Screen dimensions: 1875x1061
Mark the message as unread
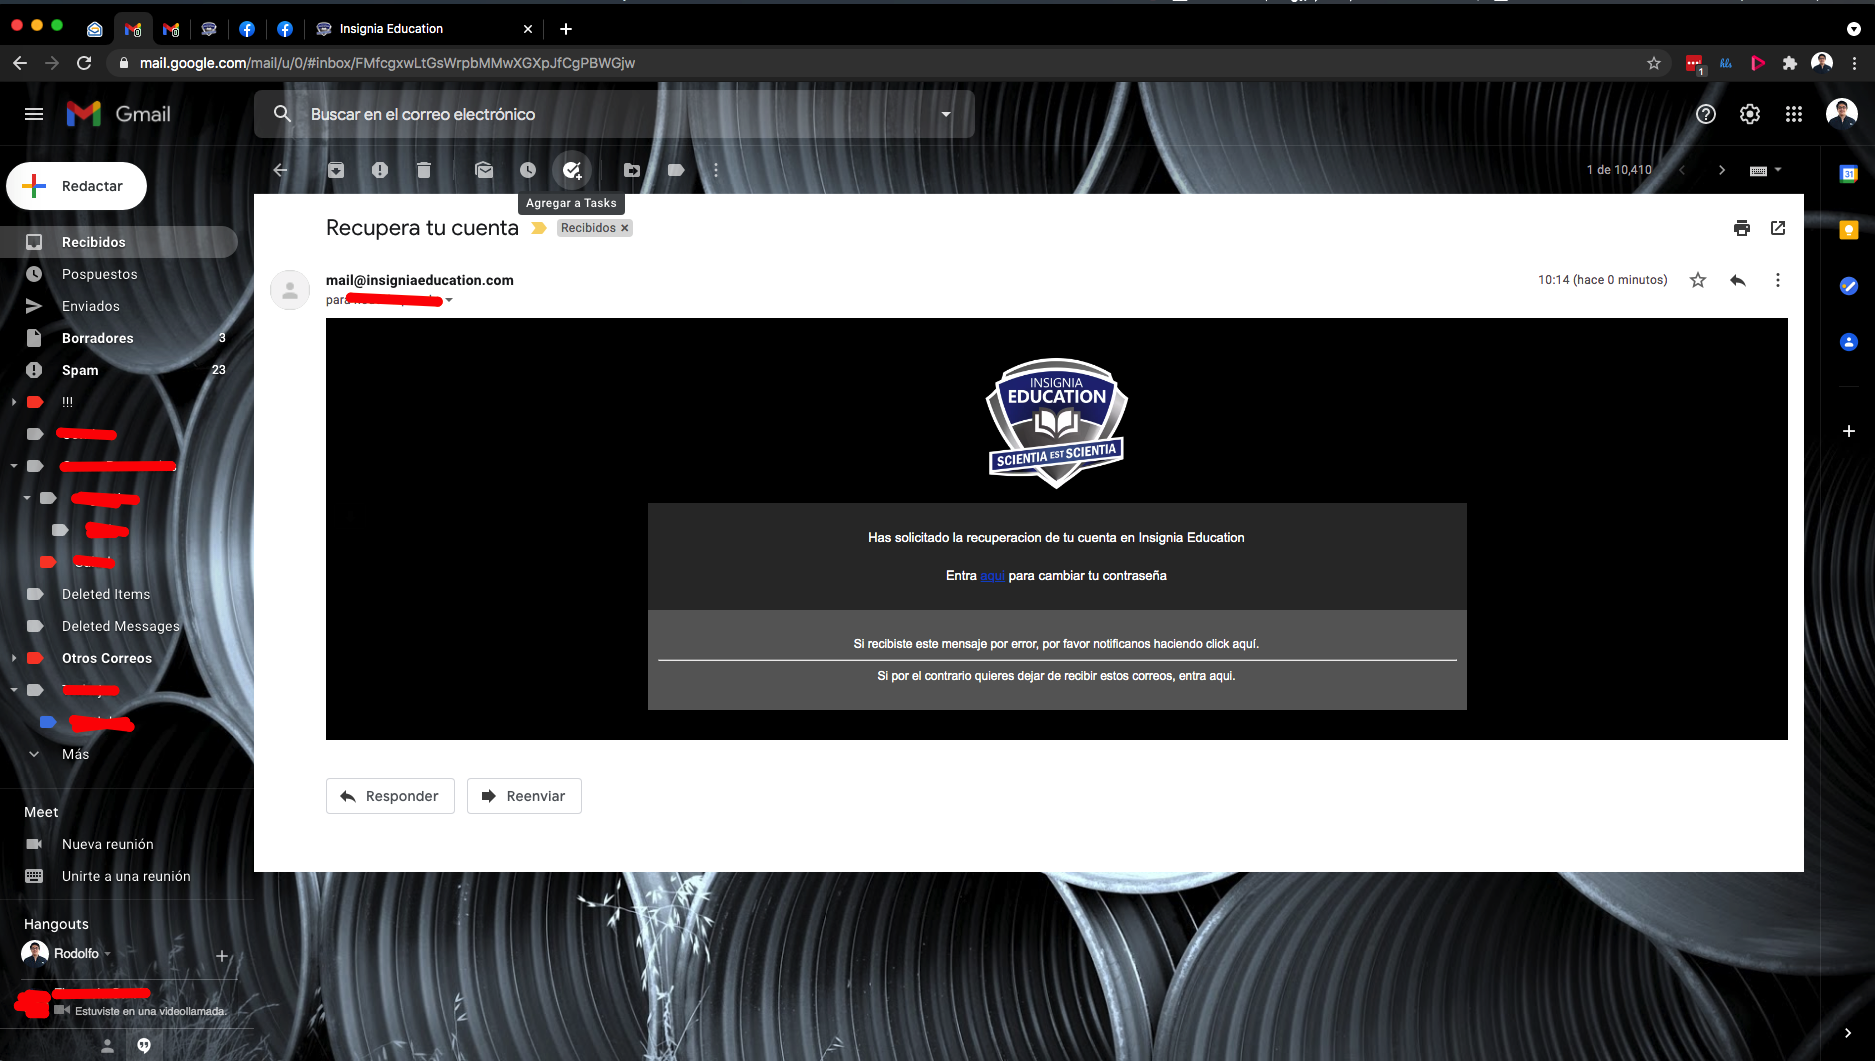tap(484, 170)
